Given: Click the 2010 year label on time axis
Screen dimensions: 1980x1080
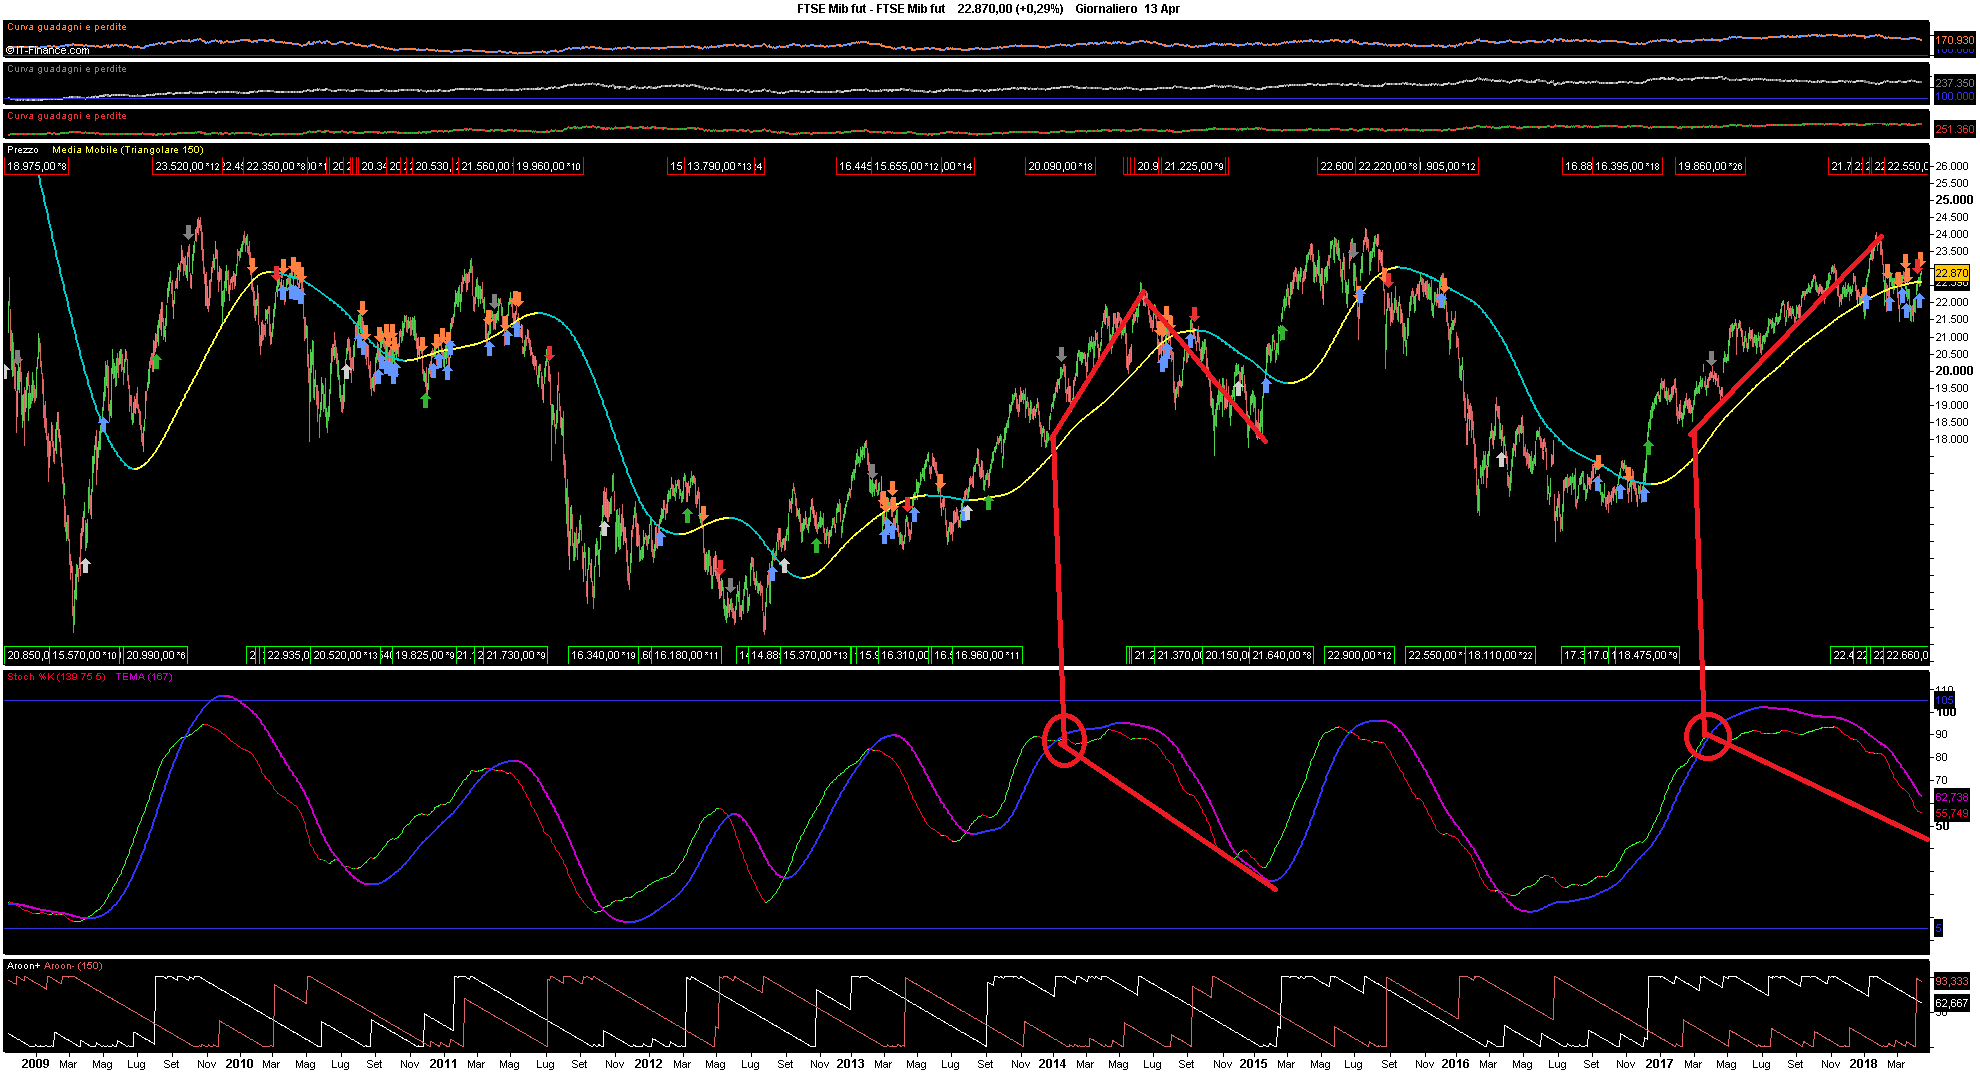Looking at the screenshot, I should pyautogui.click(x=239, y=1064).
